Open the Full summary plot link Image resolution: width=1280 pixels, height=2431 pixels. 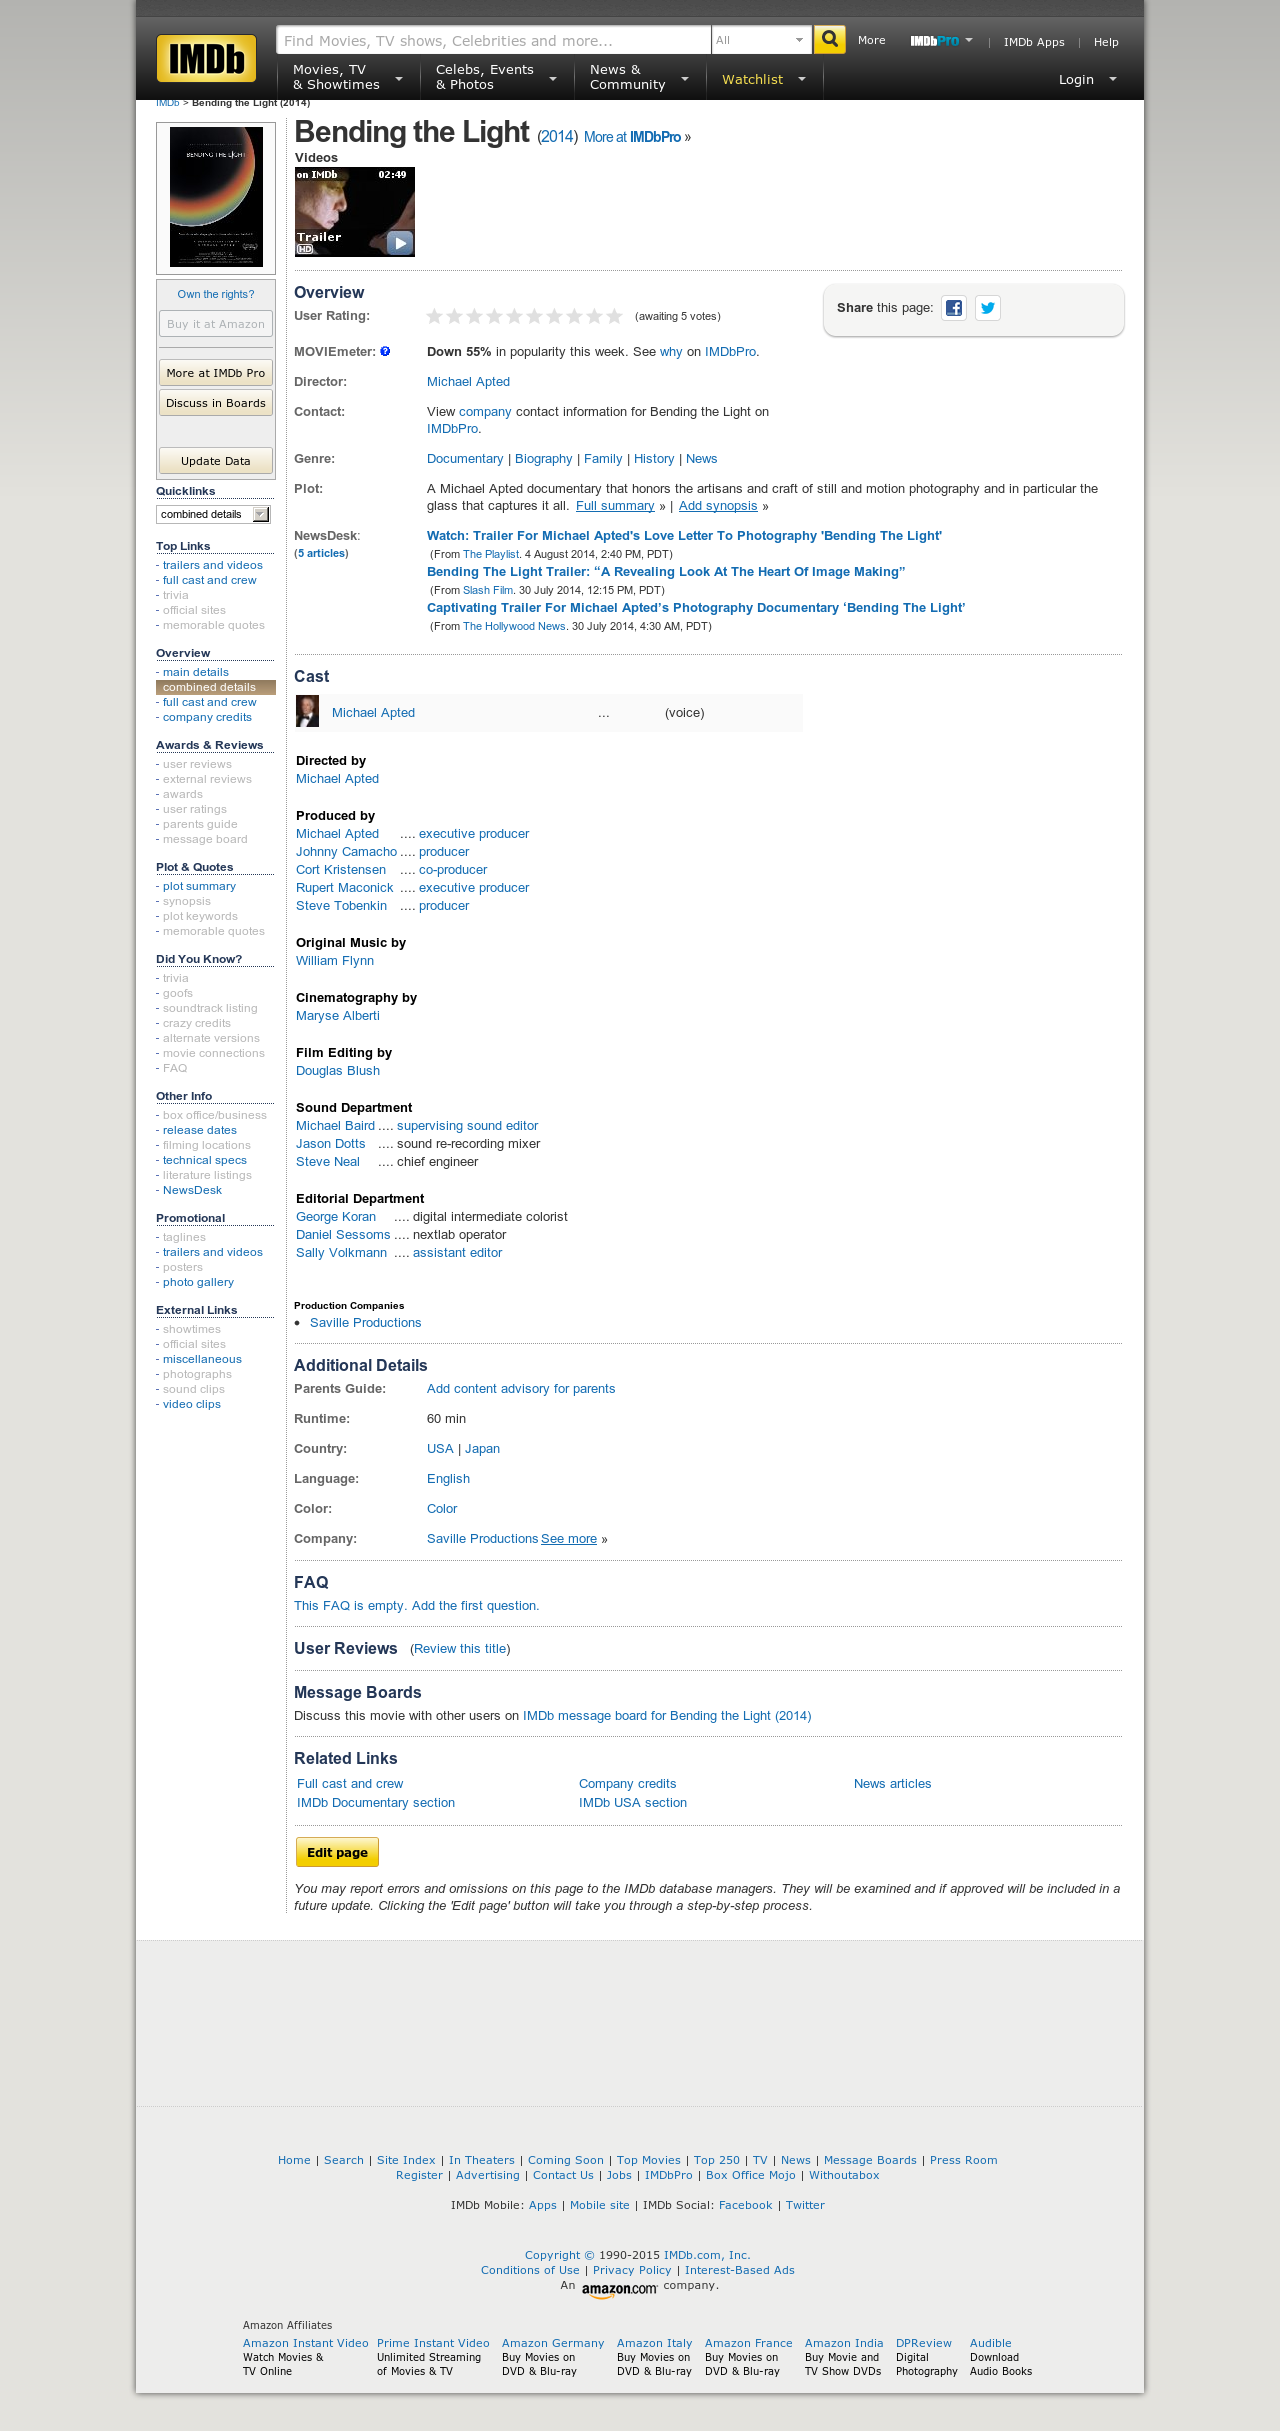click(x=615, y=506)
